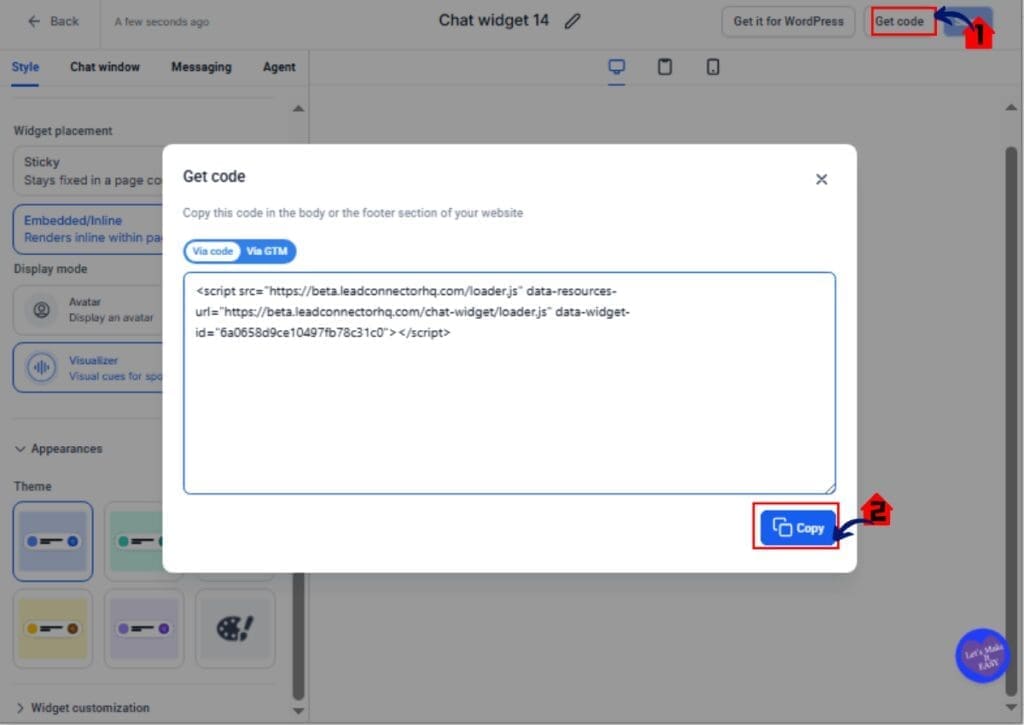Image resolution: width=1024 pixels, height=725 pixels.
Task: Click preview pane scroll up arrow
Action: (x=1011, y=107)
